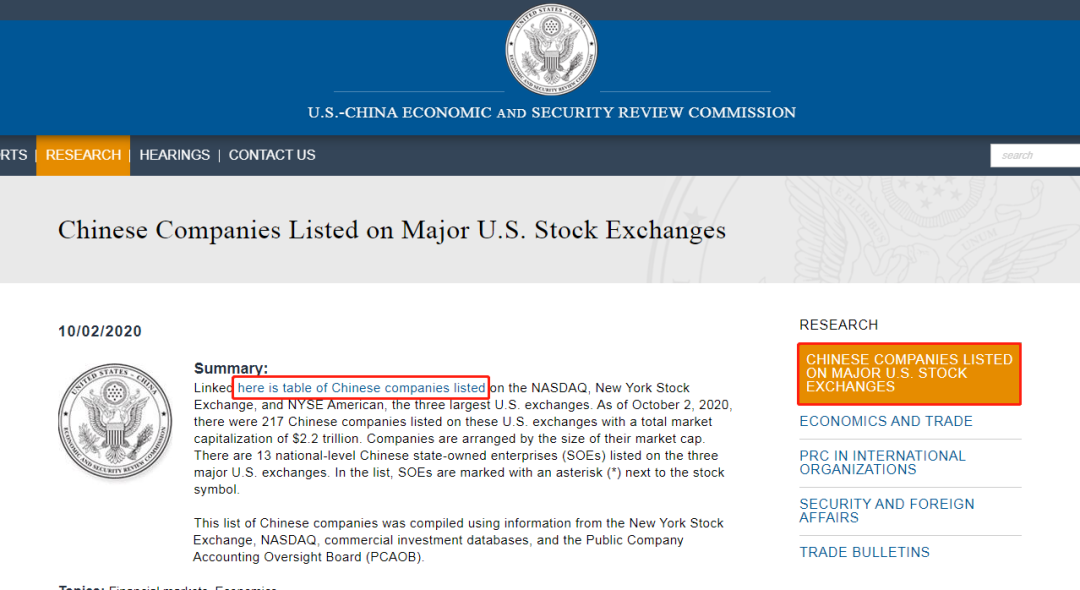Click the partially visible RTS menu item
The image size is (1080, 590).
pyautogui.click(x=14, y=155)
